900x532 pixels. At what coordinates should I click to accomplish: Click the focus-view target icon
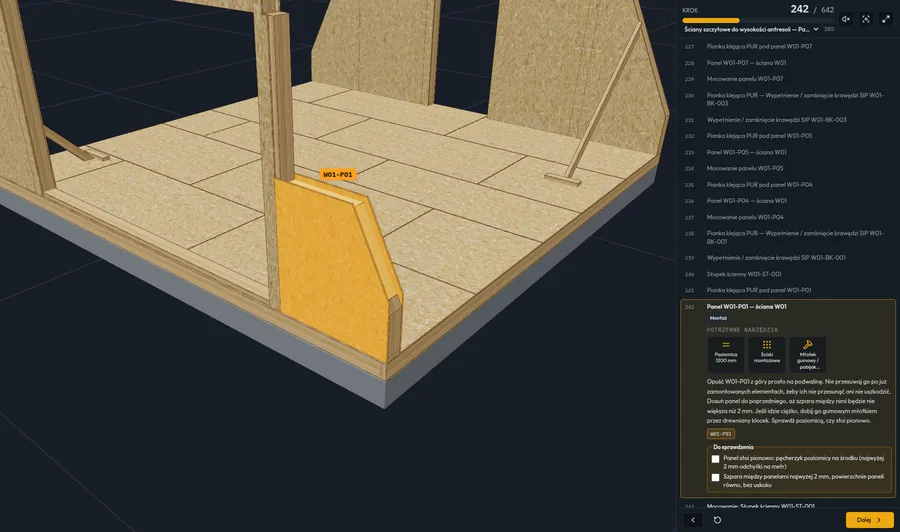[x=866, y=19]
